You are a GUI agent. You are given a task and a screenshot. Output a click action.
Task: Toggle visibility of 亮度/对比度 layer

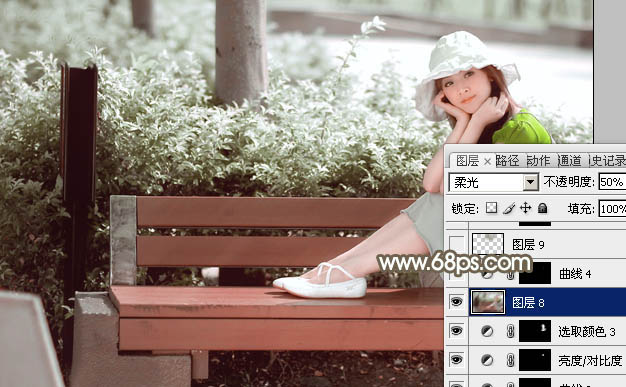(456, 360)
